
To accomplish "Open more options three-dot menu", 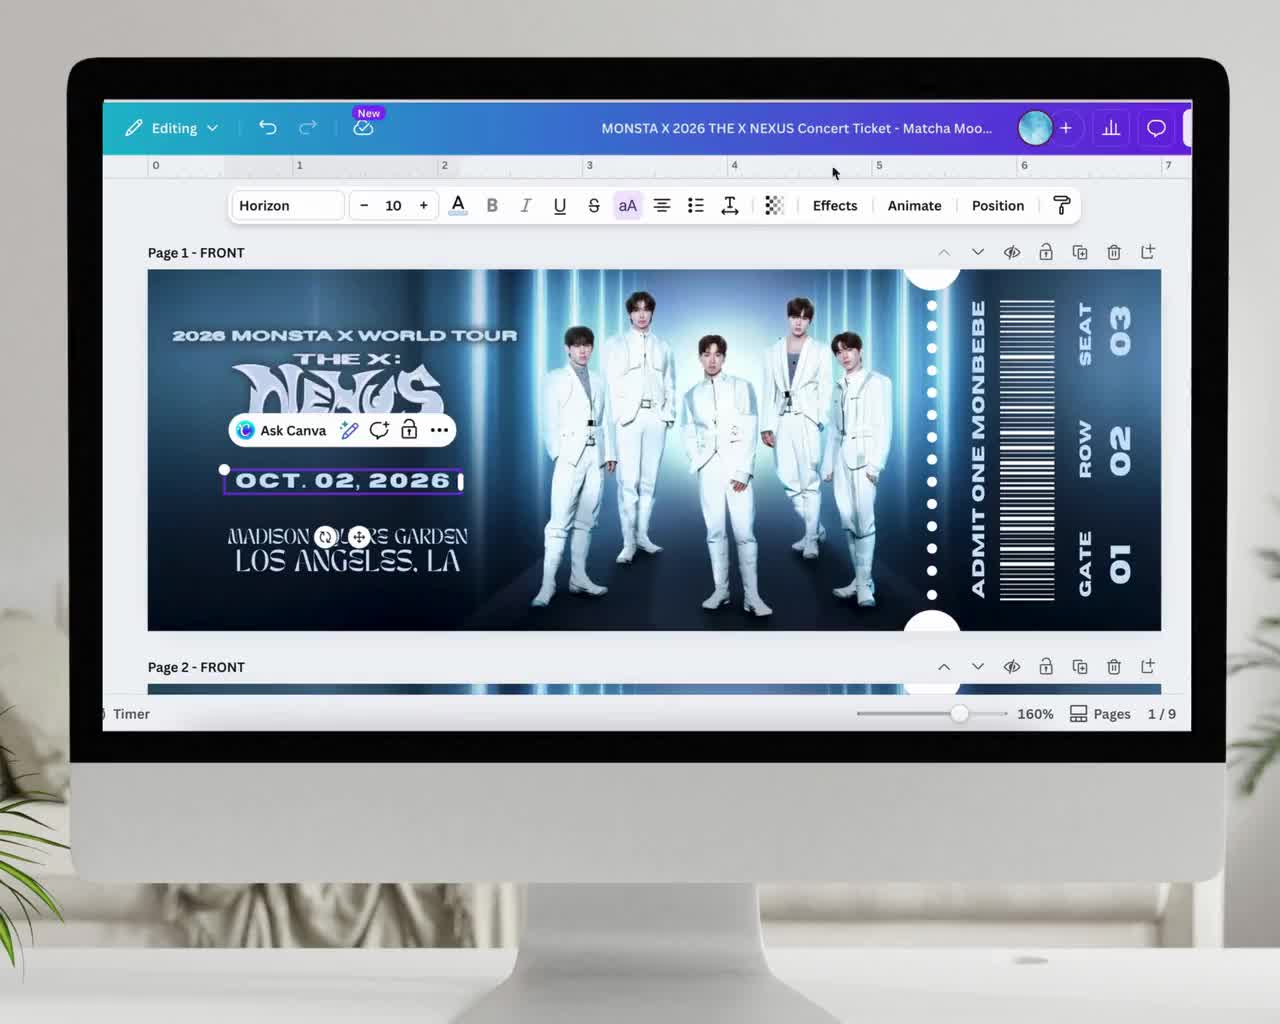I will pyautogui.click(x=439, y=430).
